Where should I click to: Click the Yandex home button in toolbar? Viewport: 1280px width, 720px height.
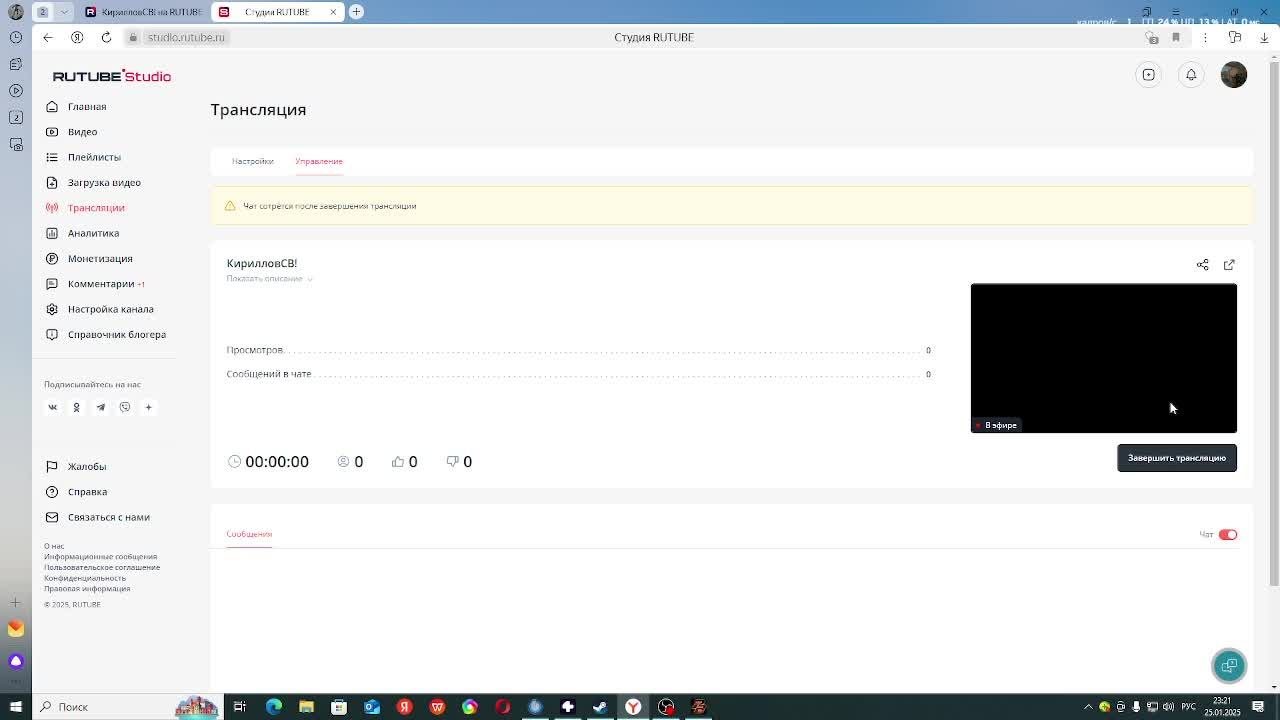click(77, 37)
